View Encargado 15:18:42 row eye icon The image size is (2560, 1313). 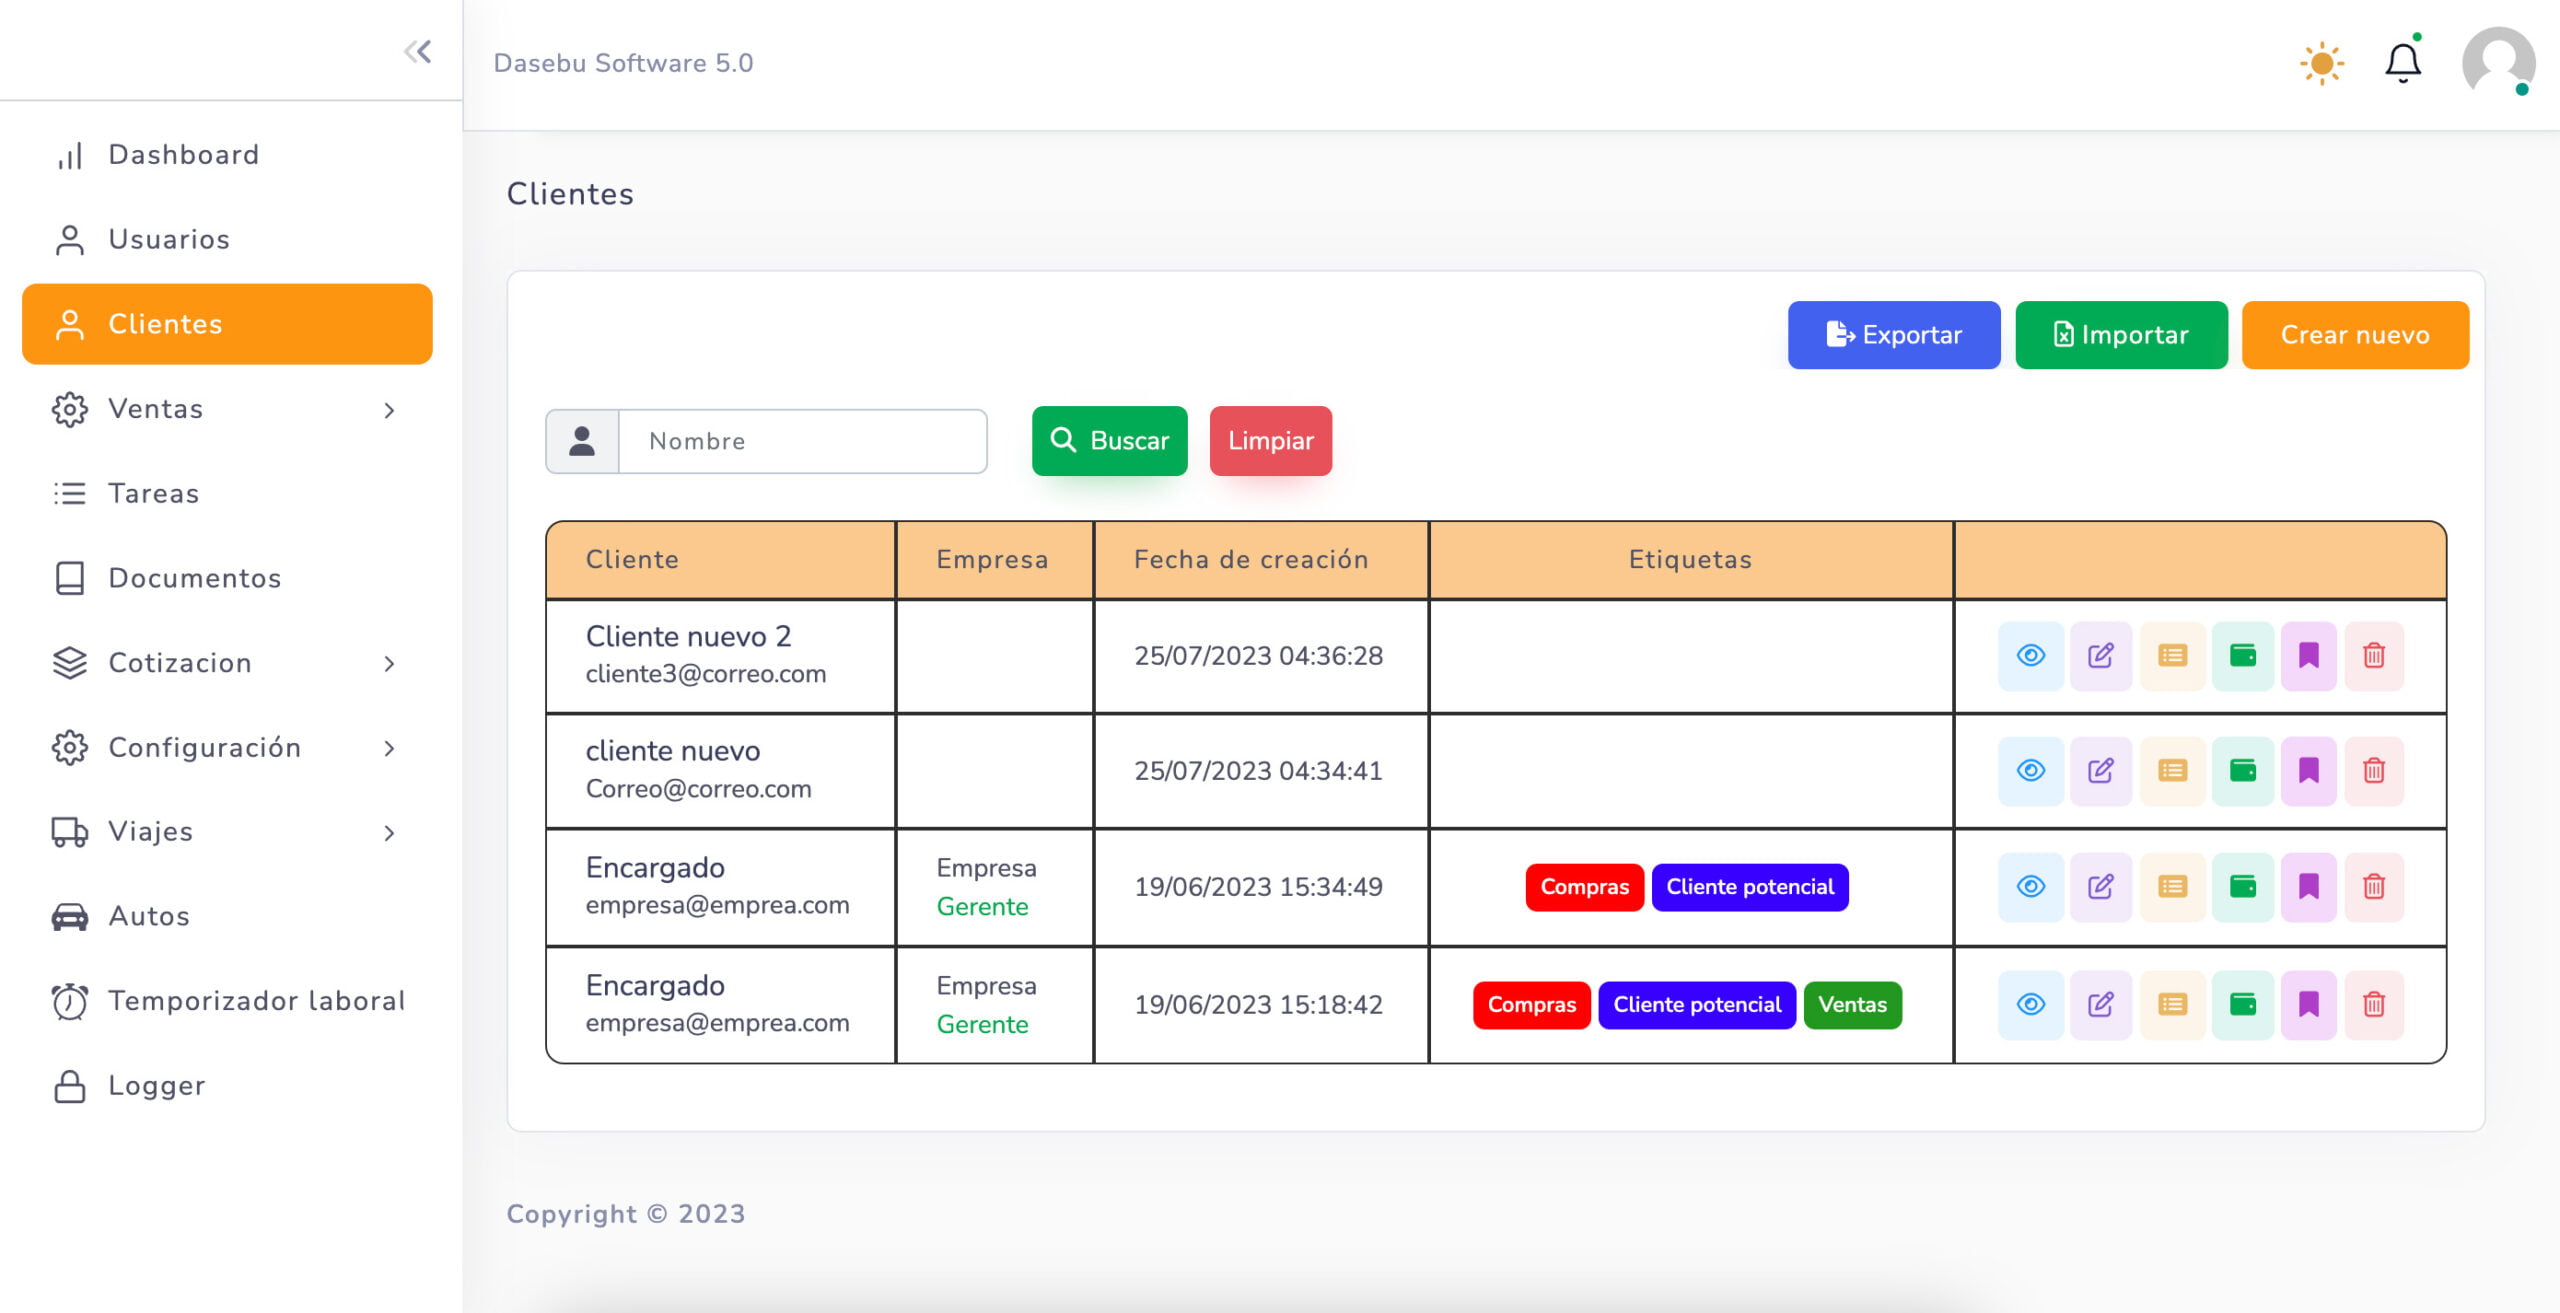[2031, 1005]
